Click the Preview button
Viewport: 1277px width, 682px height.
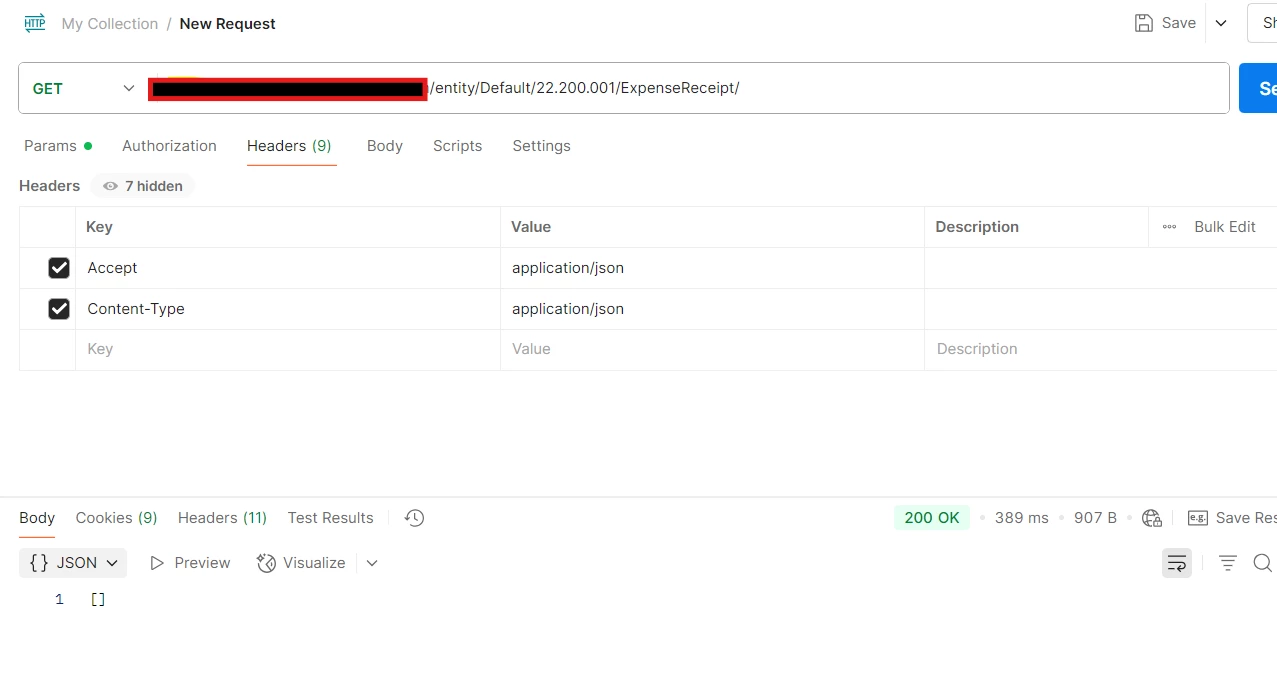(190, 563)
